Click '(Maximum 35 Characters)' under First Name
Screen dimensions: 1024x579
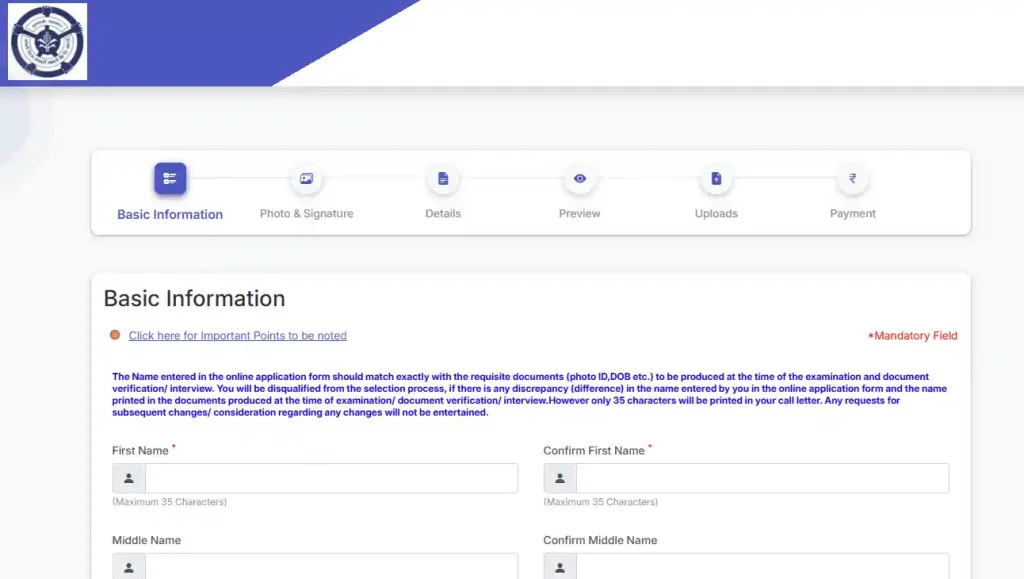coord(169,502)
